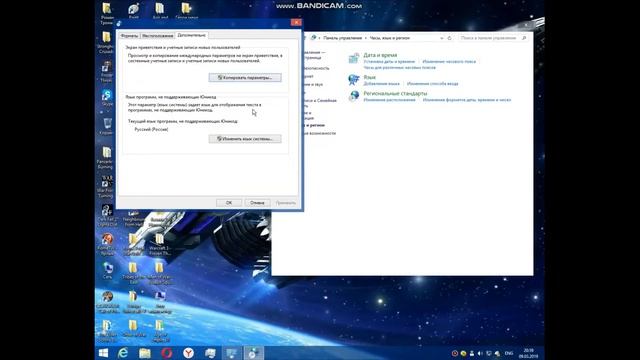The image size is (640, 360).
Task: Confirm the dialog with OK
Action: coord(229,202)
